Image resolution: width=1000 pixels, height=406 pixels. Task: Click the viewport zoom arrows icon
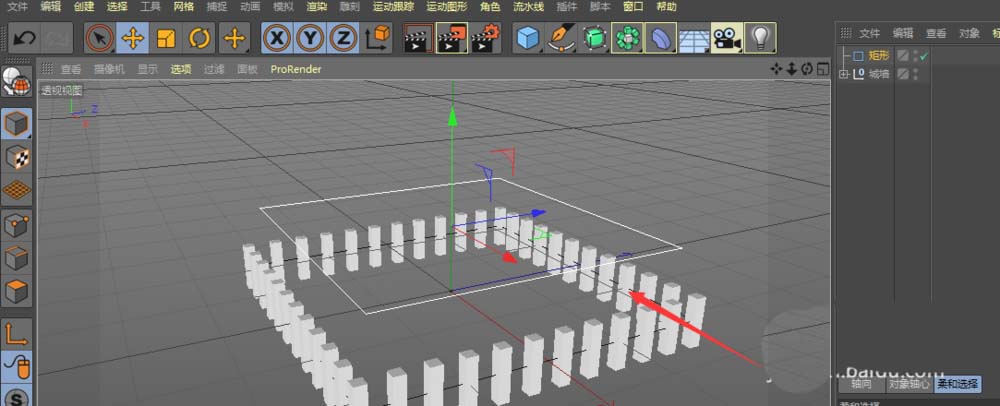point(791,69)
